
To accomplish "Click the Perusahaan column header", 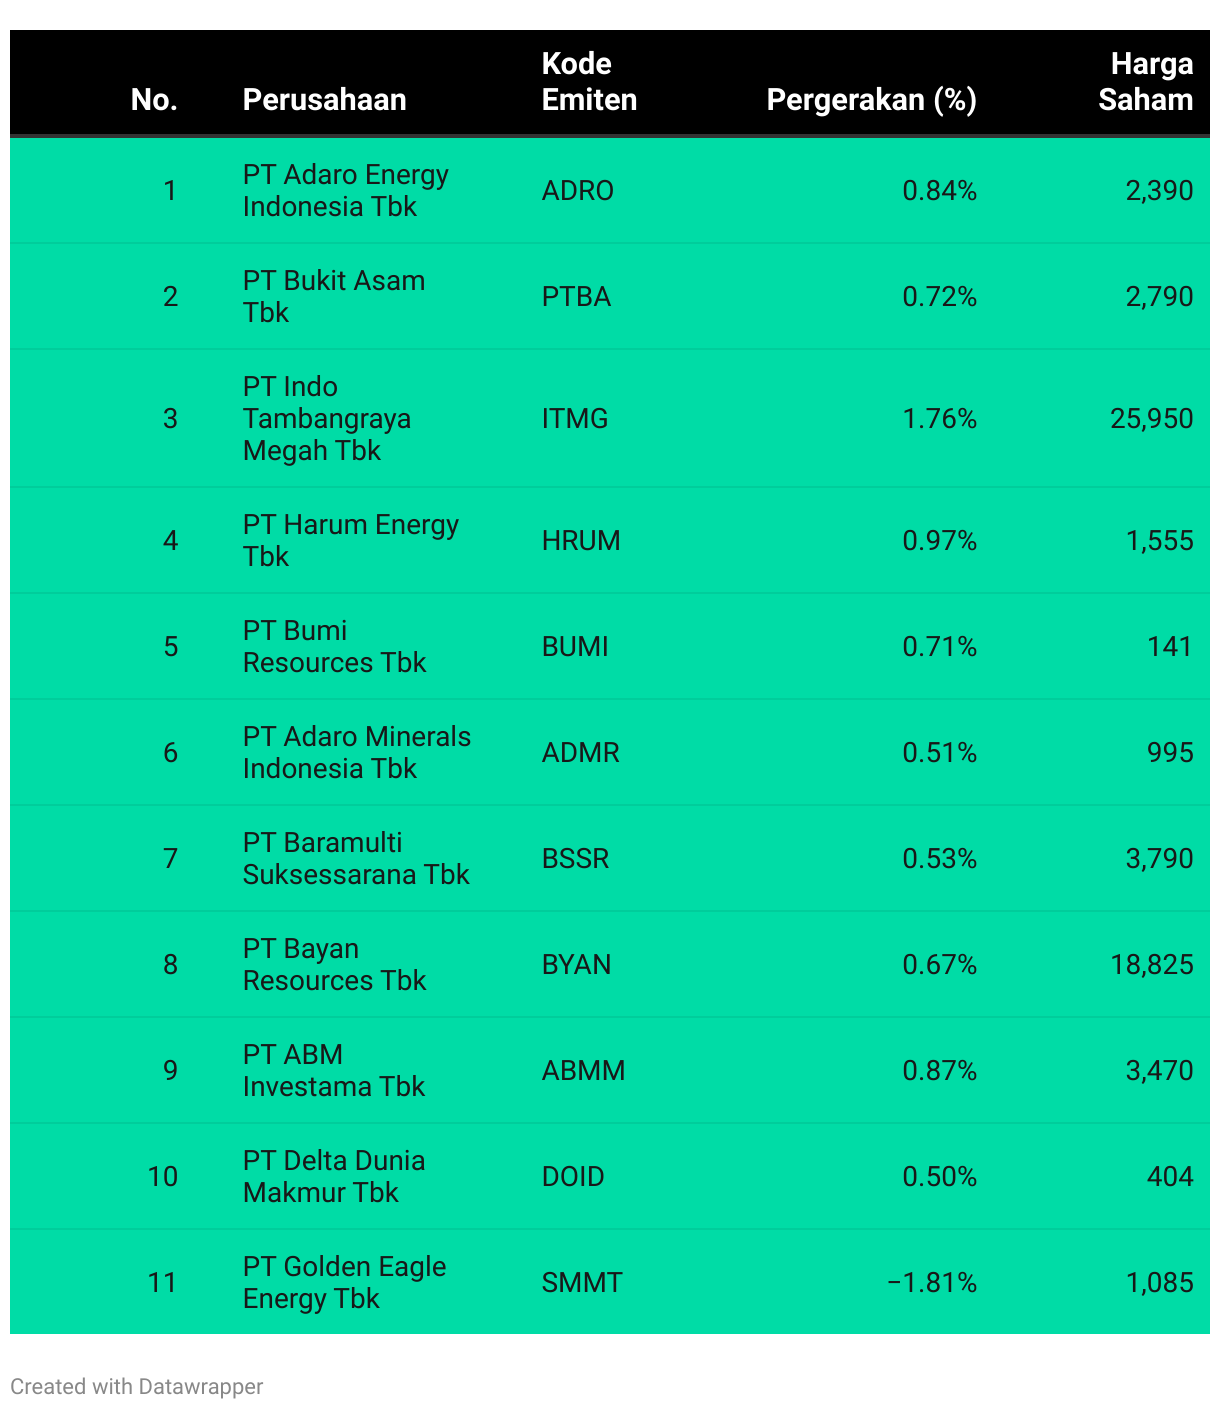I will [x=324, y=100].
